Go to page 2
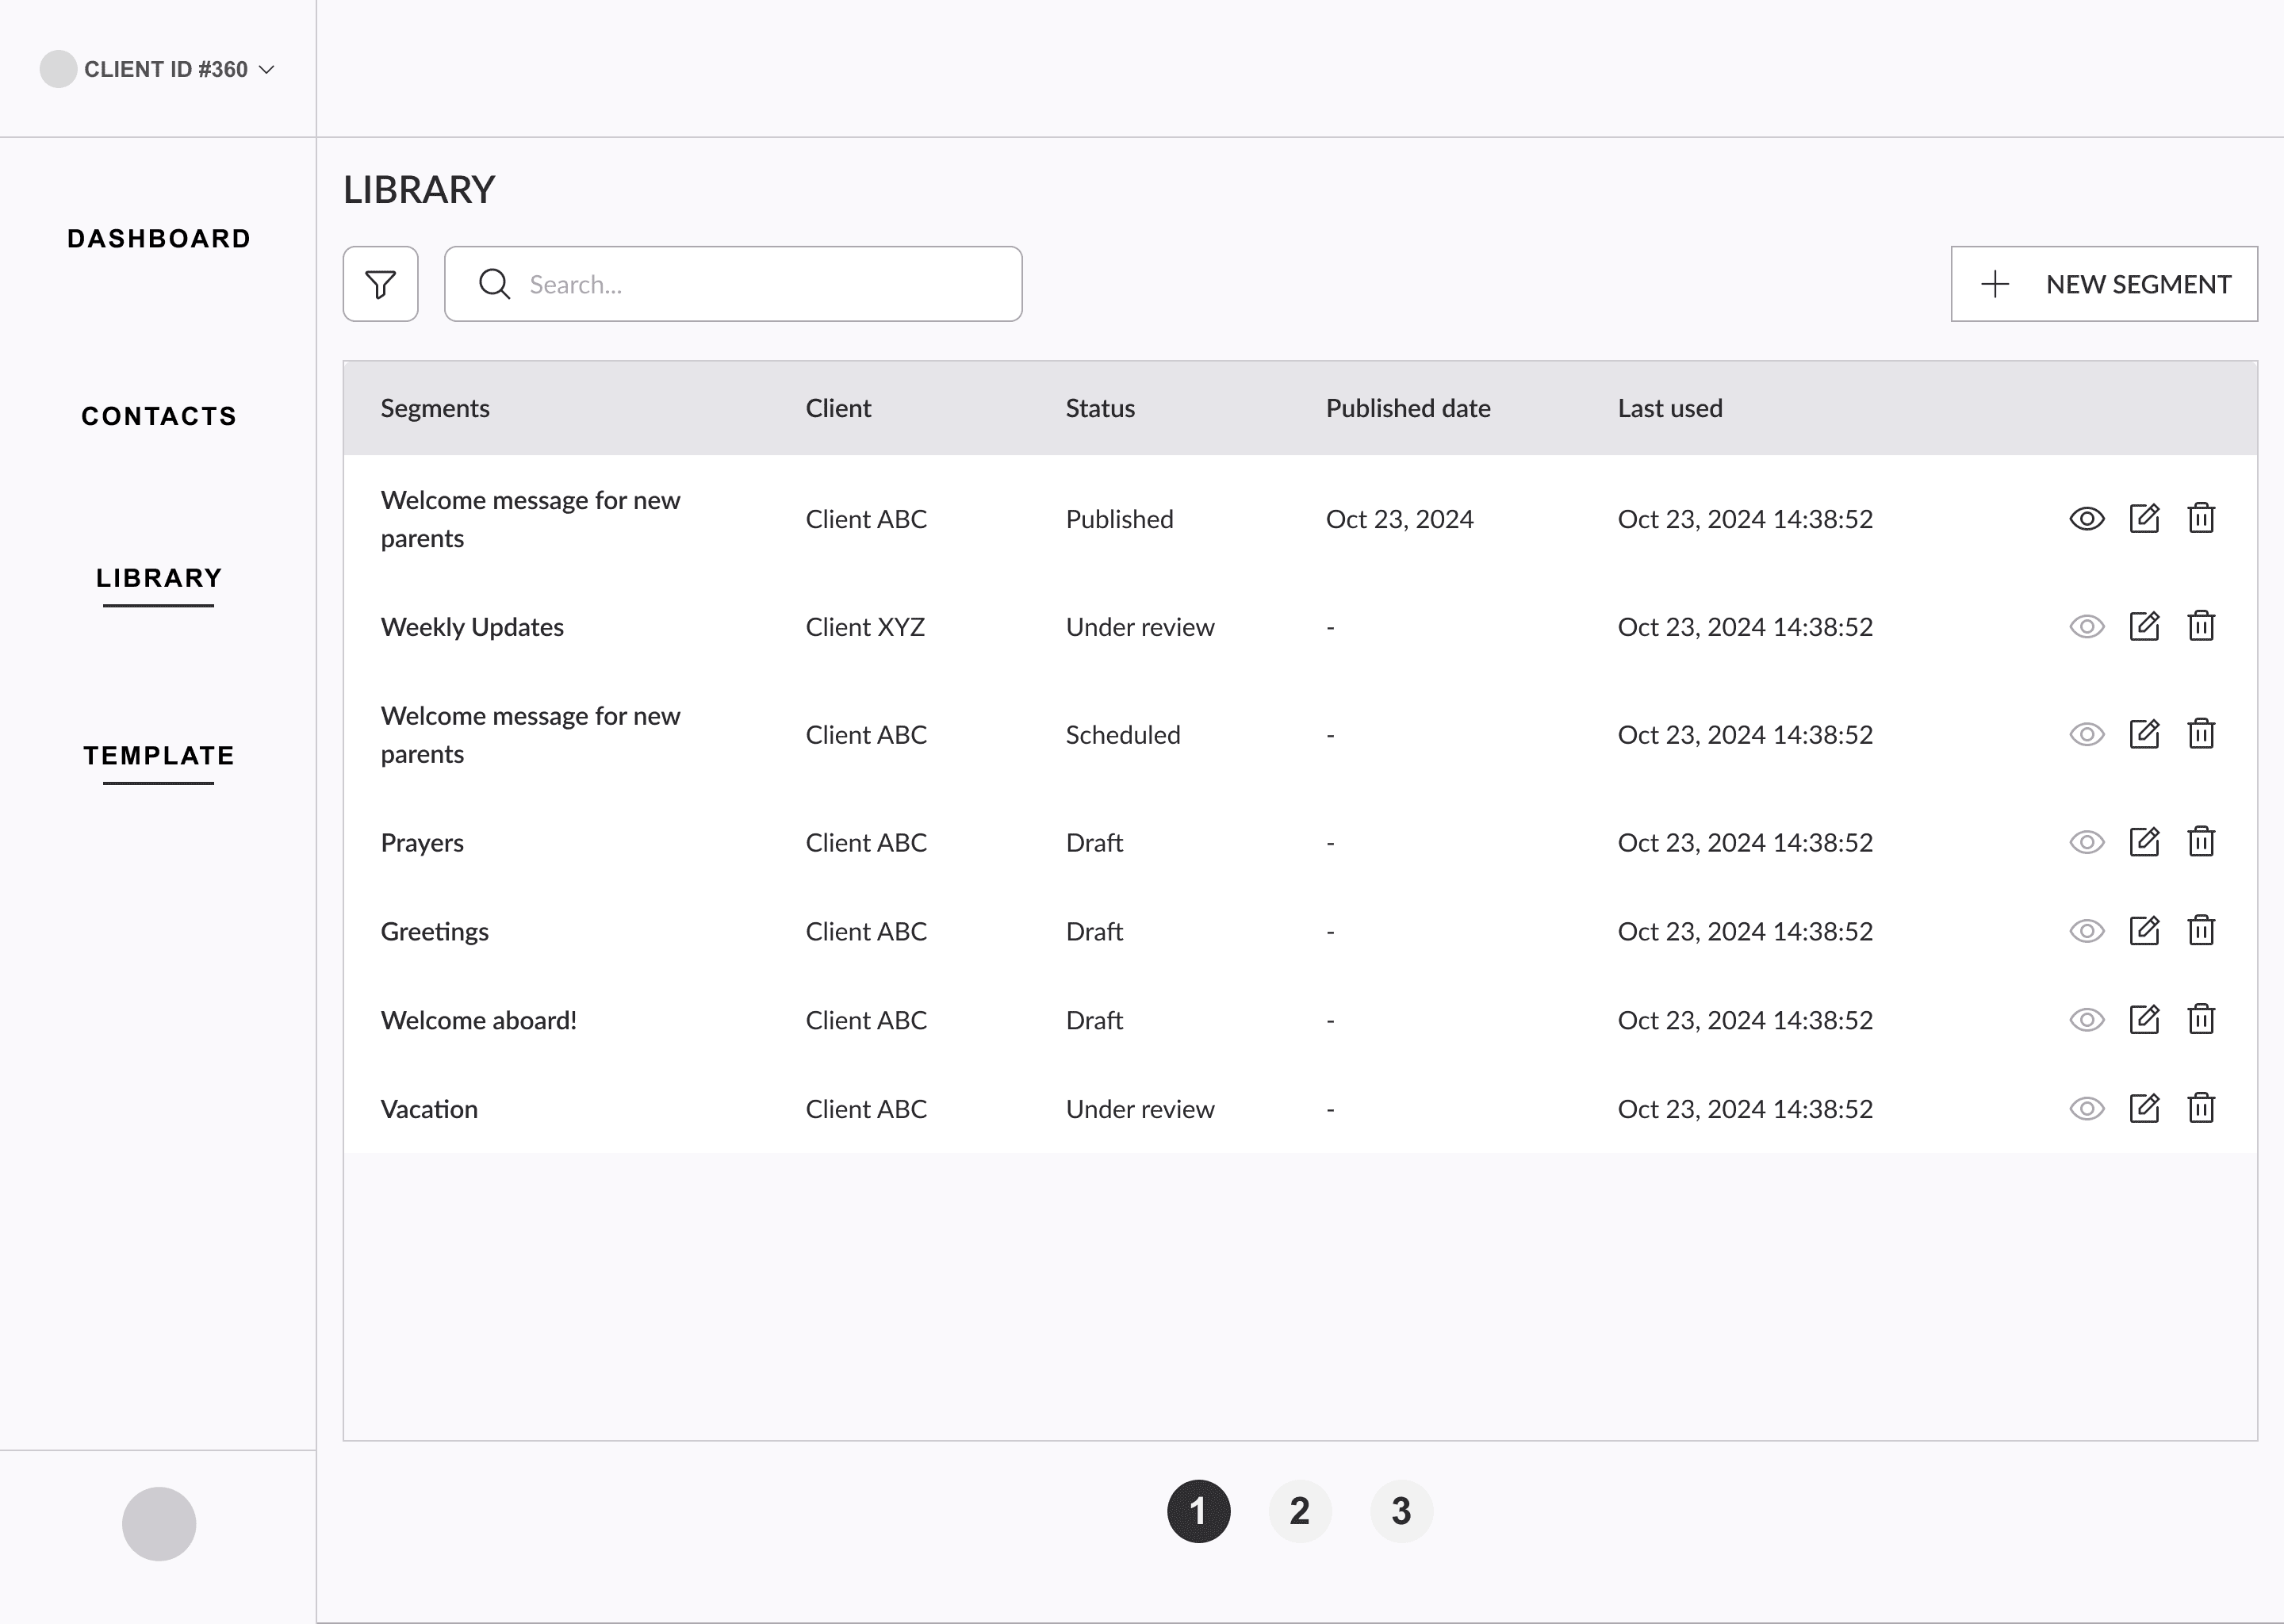The width and height of the screenshot is (2284, 1624). pyautogui.click(x=1300, y=1511)
